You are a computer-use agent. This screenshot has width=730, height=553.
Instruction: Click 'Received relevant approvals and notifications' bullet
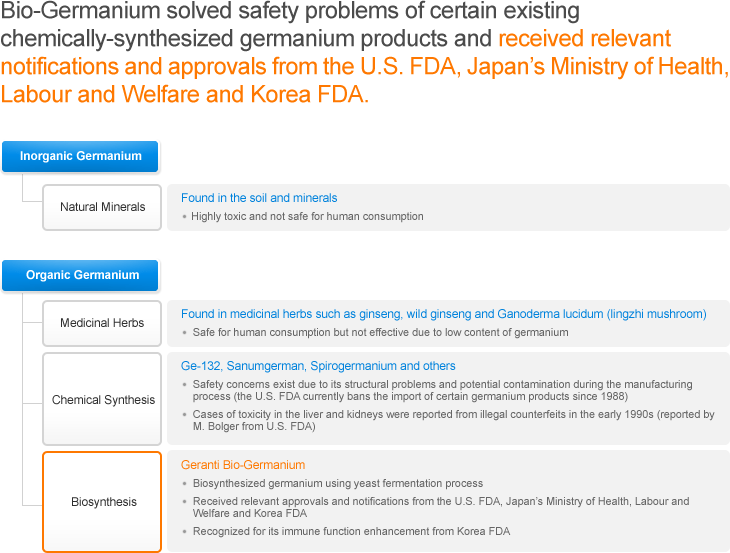click(440, 507)
